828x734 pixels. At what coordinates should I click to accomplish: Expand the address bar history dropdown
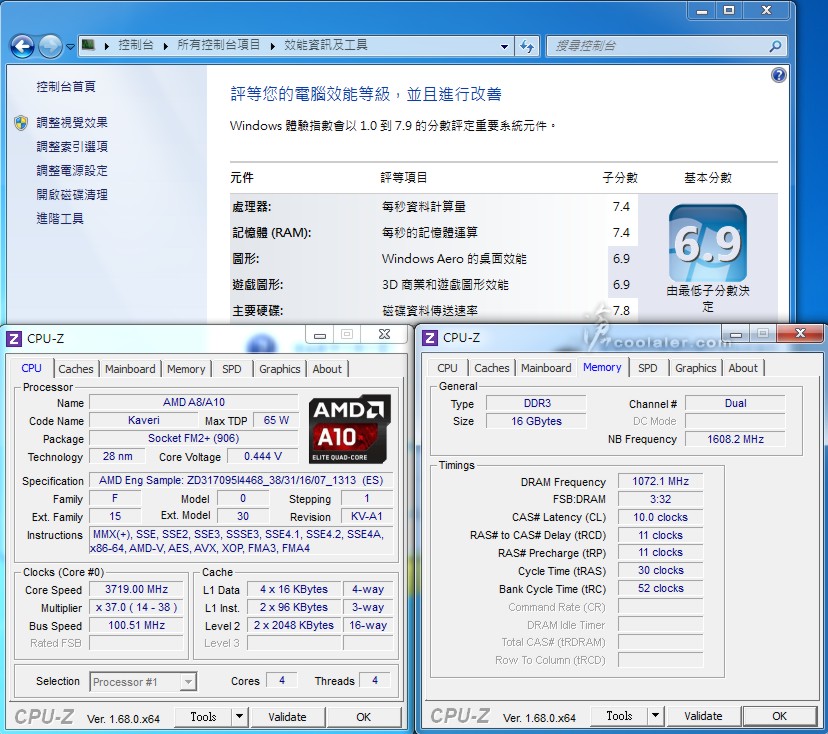[504, 46]
